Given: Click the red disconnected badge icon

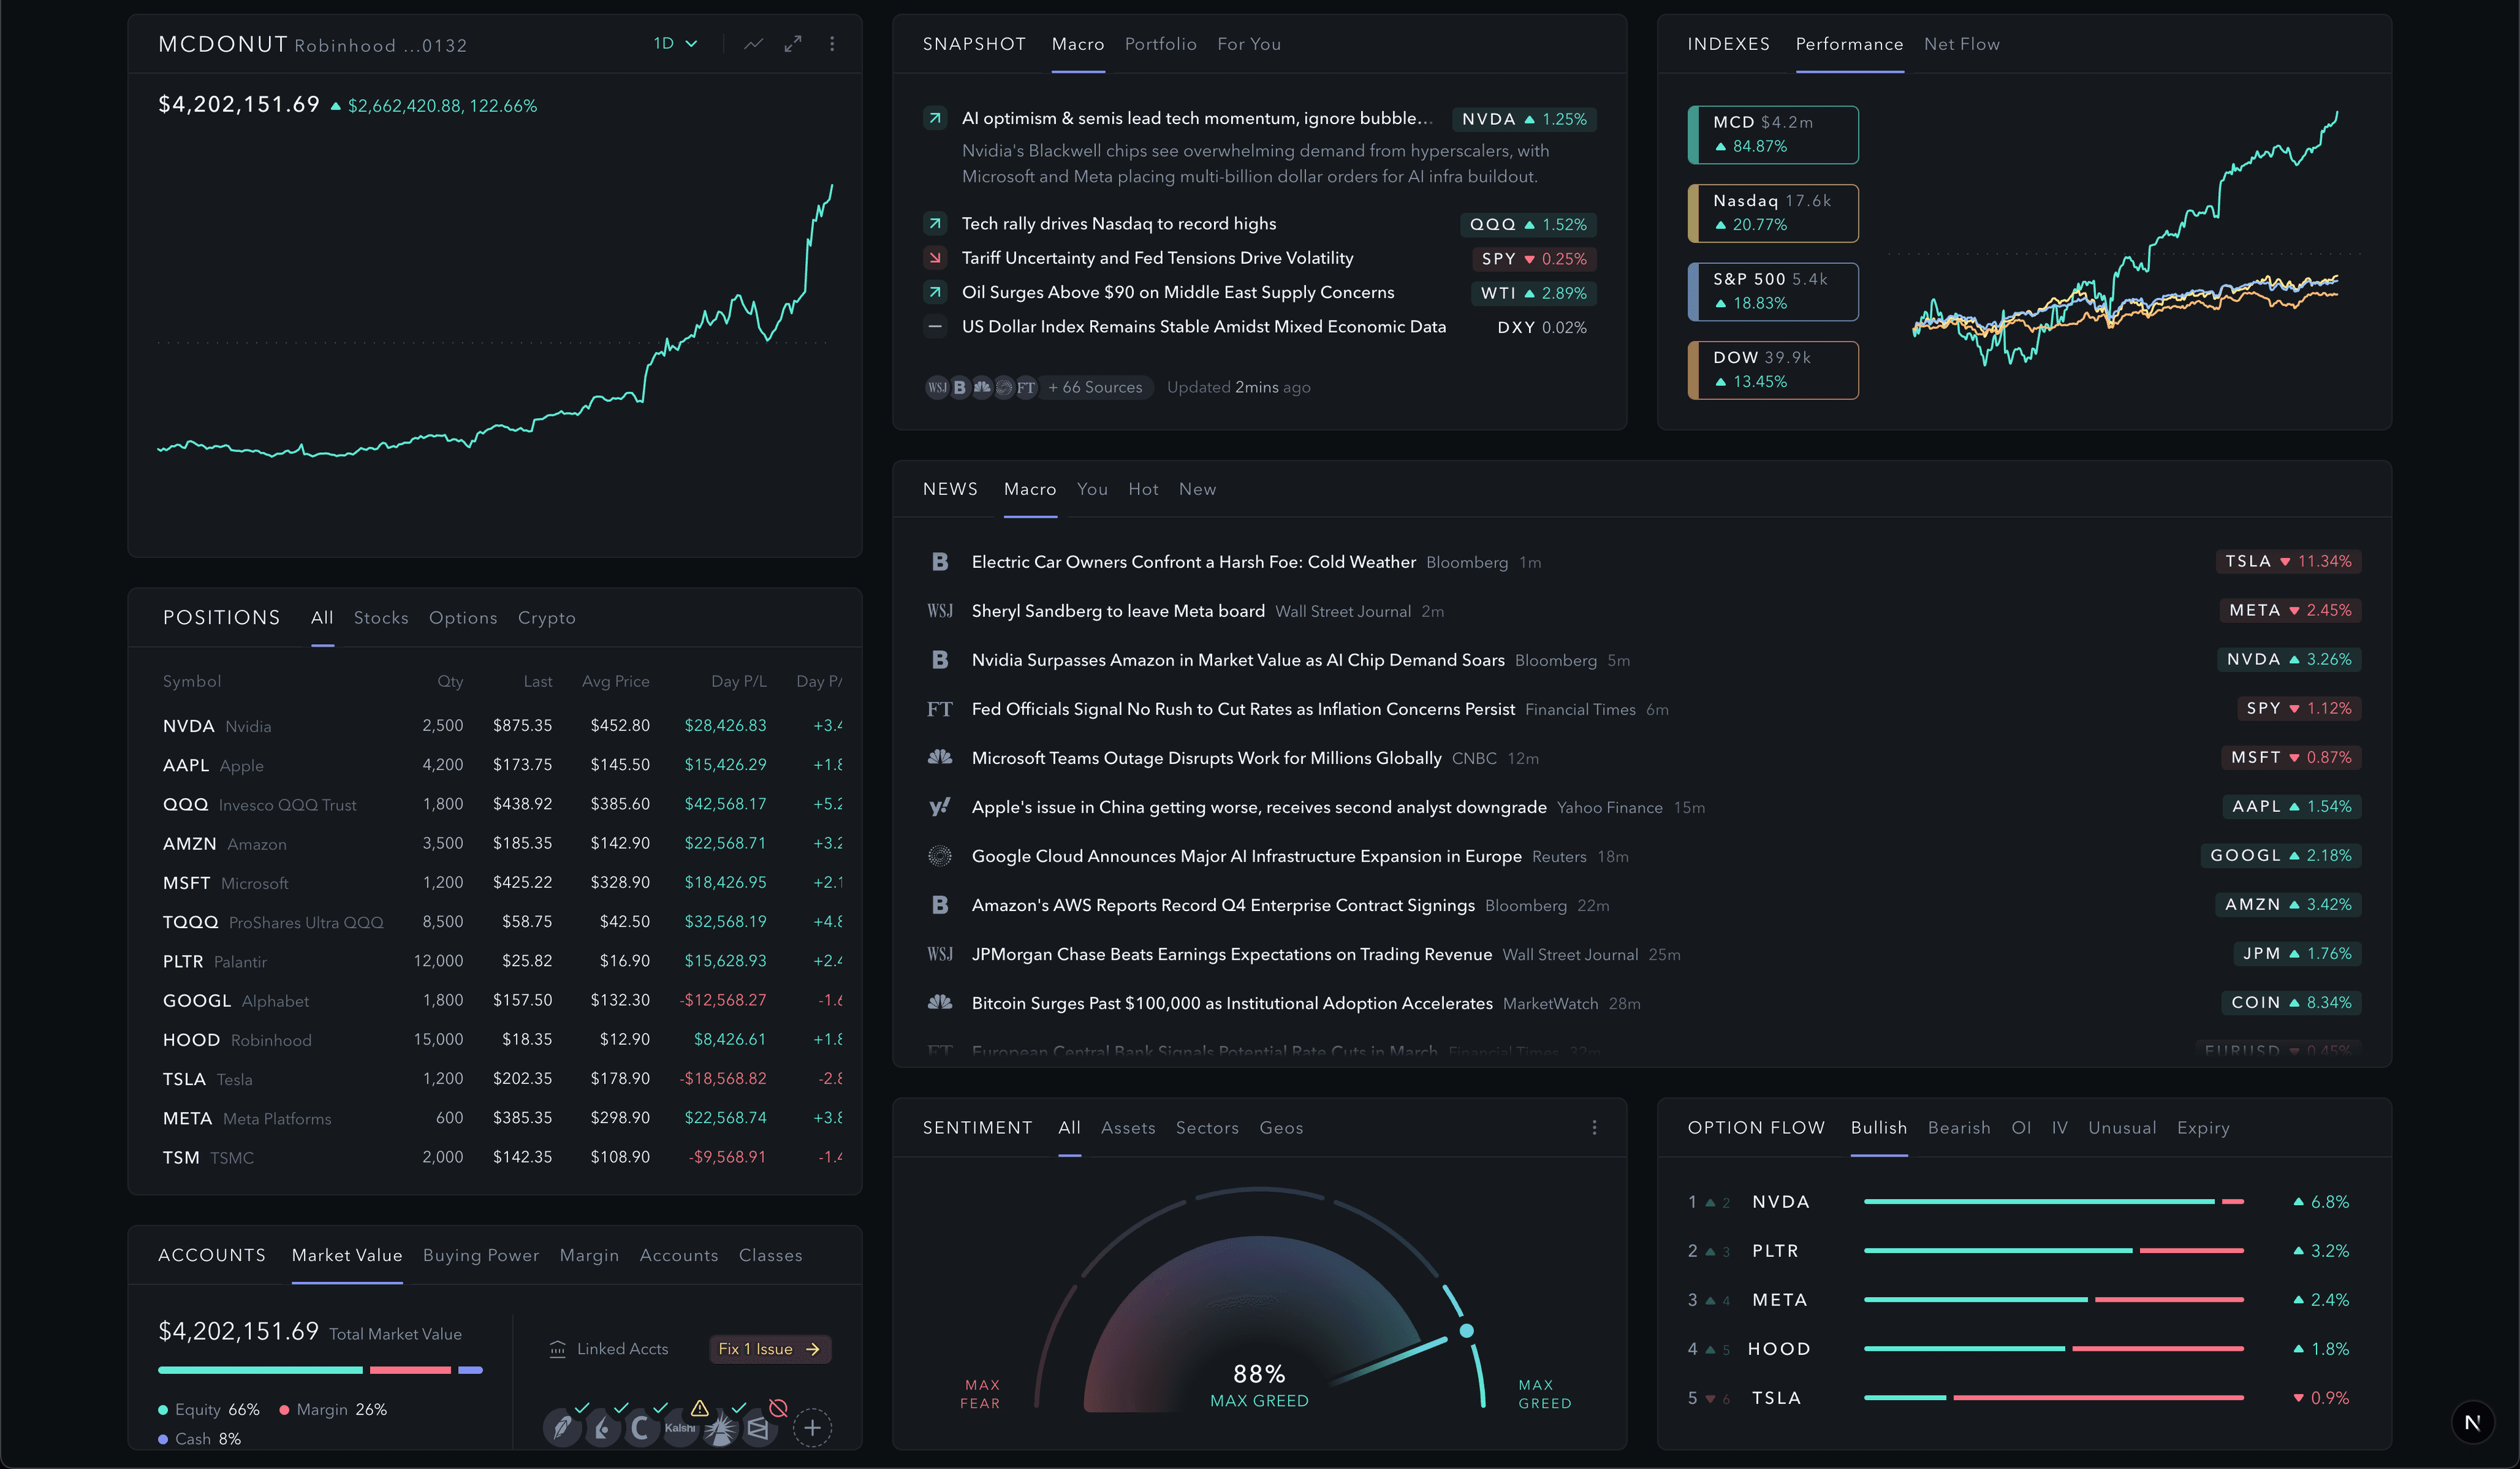Looking at the screenshot, I should coord(778,1408).
